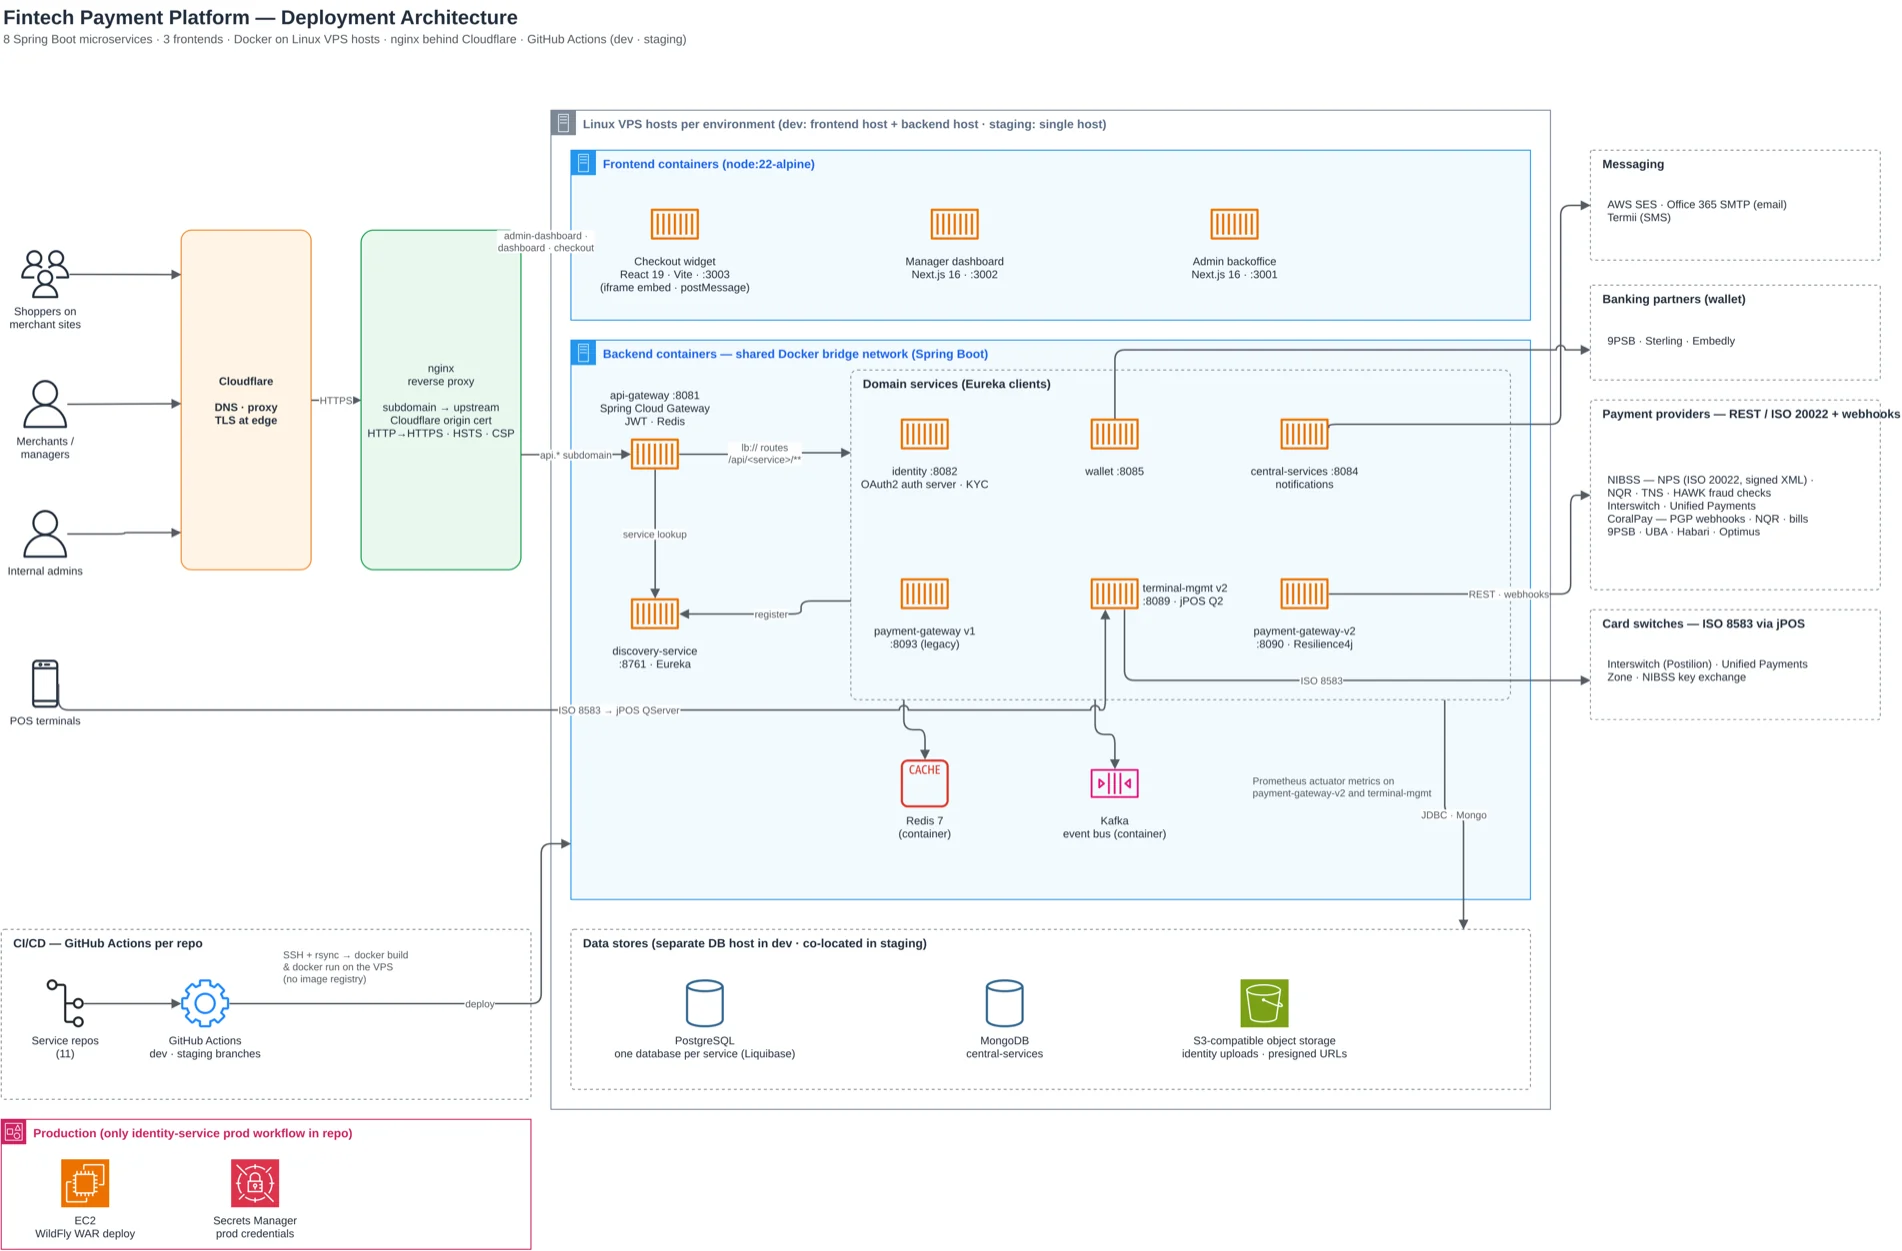Click the identity :8082 container icon
This screenshot has height=1251, width=1902.
924,434
